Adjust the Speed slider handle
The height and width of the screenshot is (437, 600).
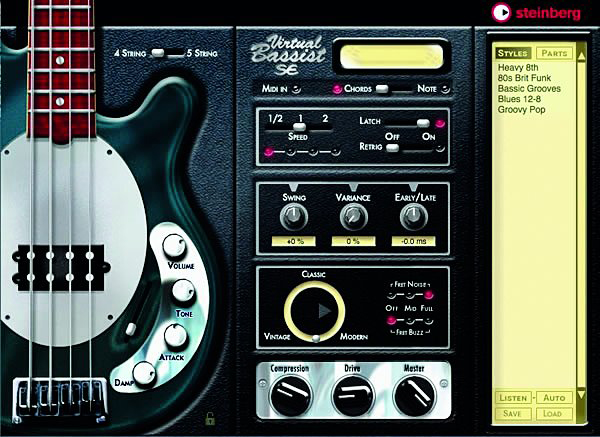pyautogui.click(x=299, y=127)
